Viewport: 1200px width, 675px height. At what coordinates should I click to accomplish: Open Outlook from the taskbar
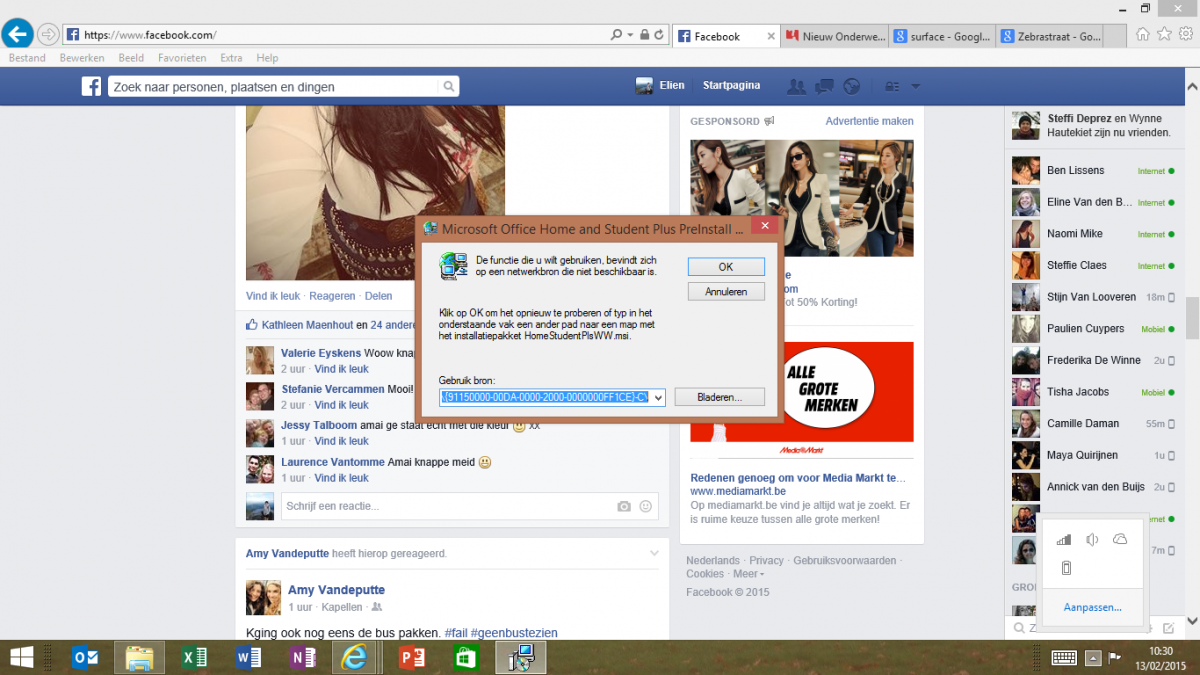click(x=85, y=657)
